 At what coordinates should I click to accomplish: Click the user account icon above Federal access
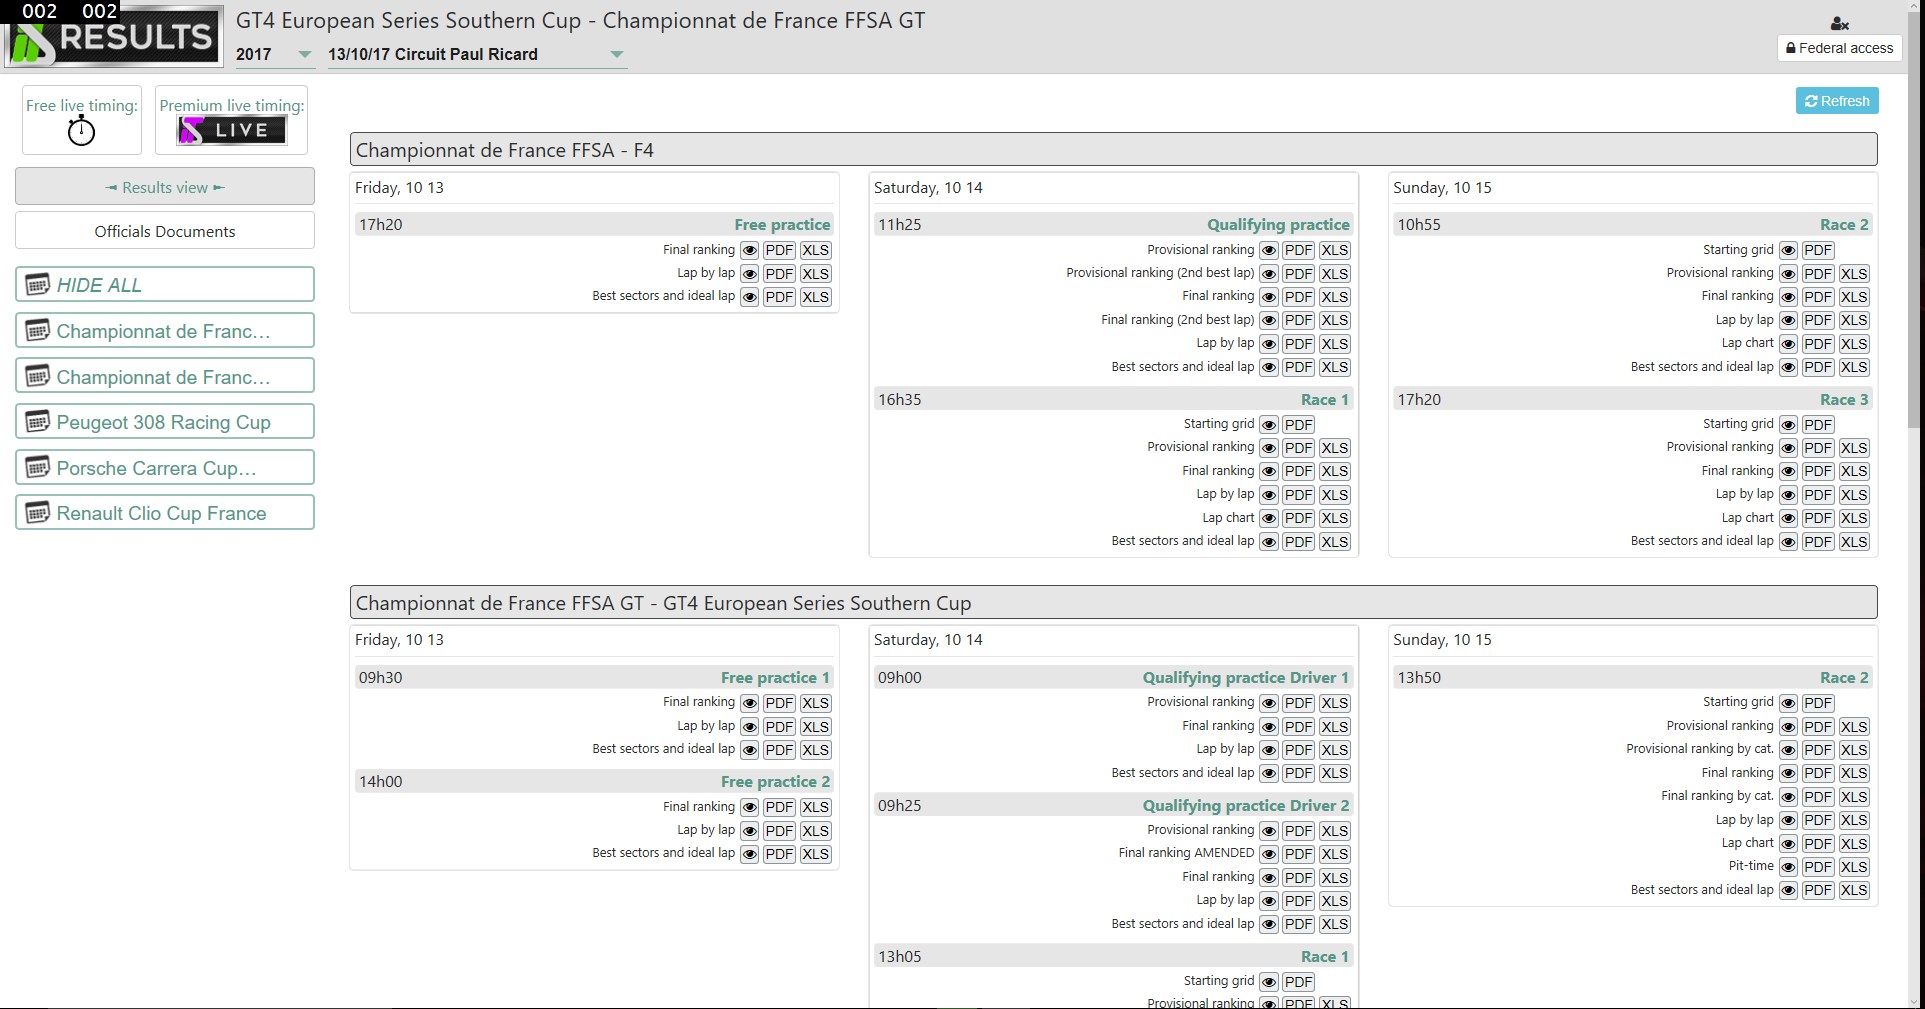[1839, 23]
